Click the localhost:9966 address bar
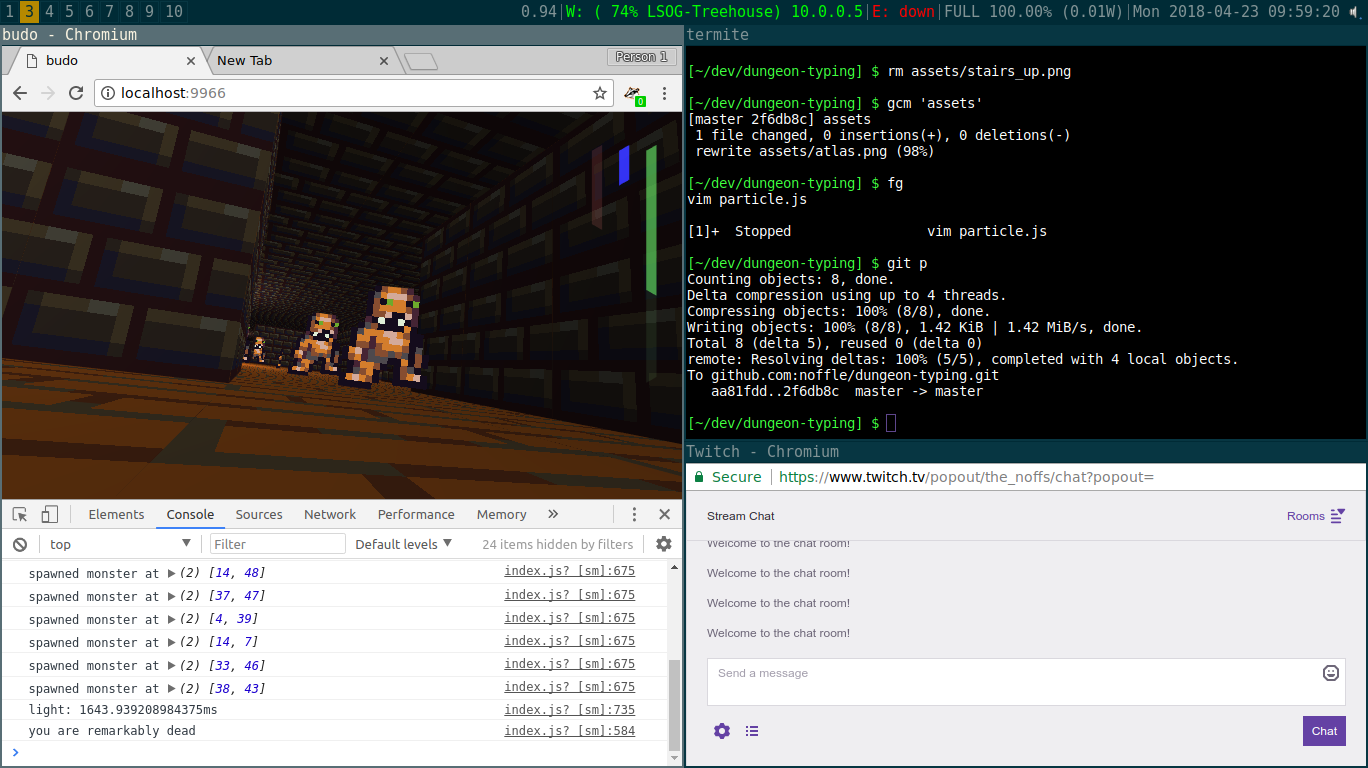 point(354,93)
